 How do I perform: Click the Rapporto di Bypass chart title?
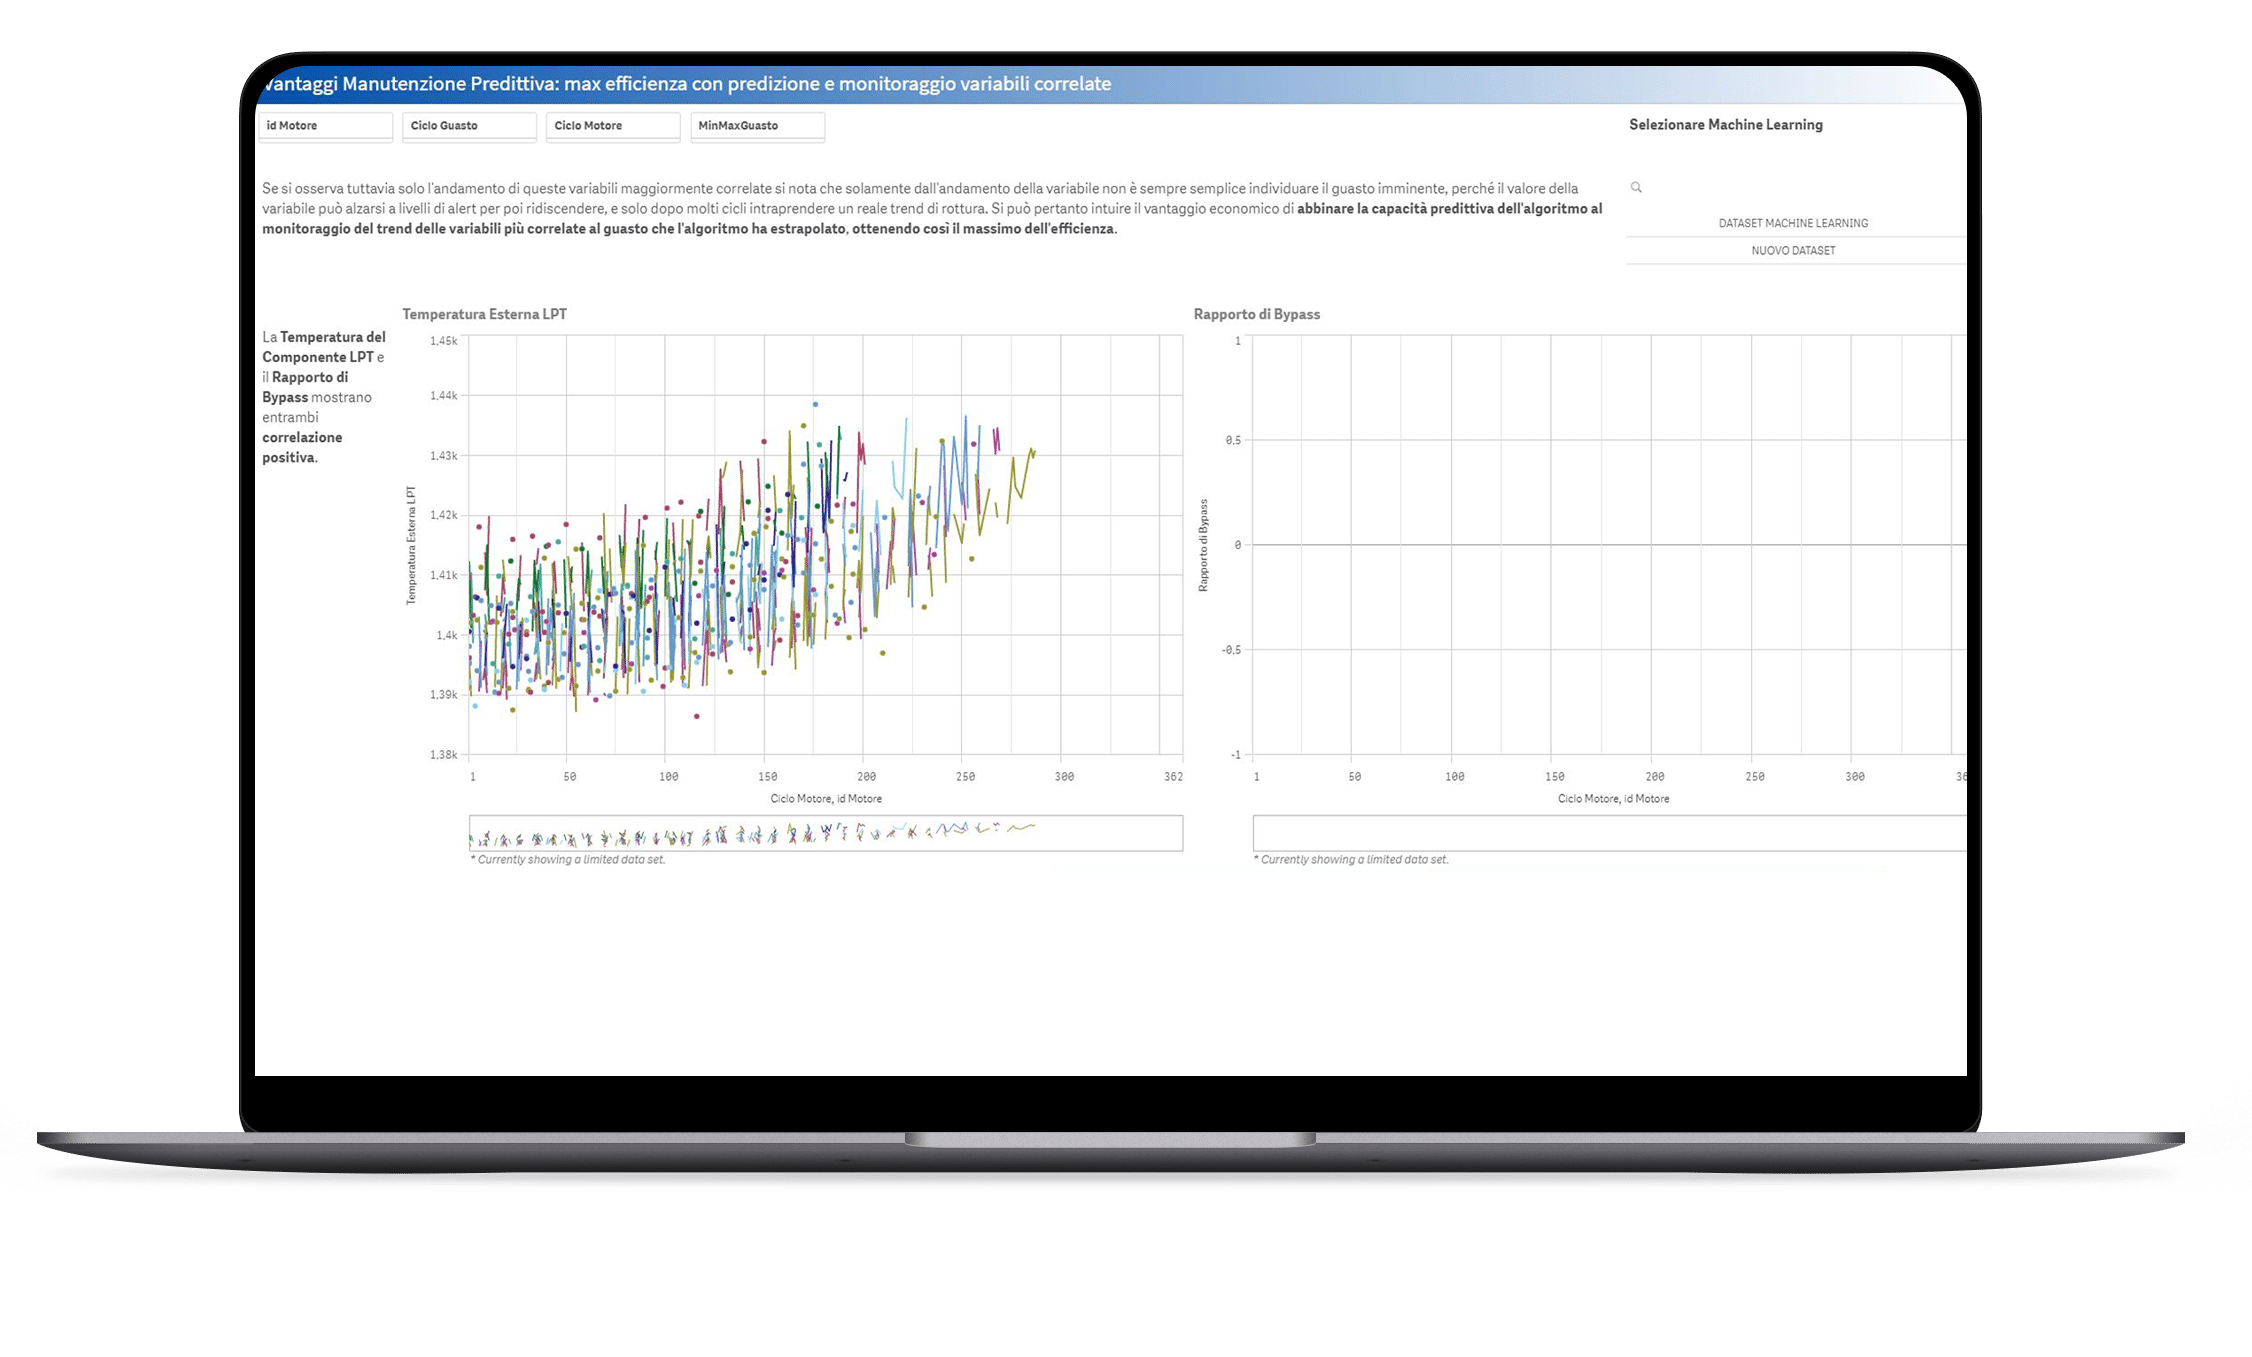click(x=1256, y=314)
